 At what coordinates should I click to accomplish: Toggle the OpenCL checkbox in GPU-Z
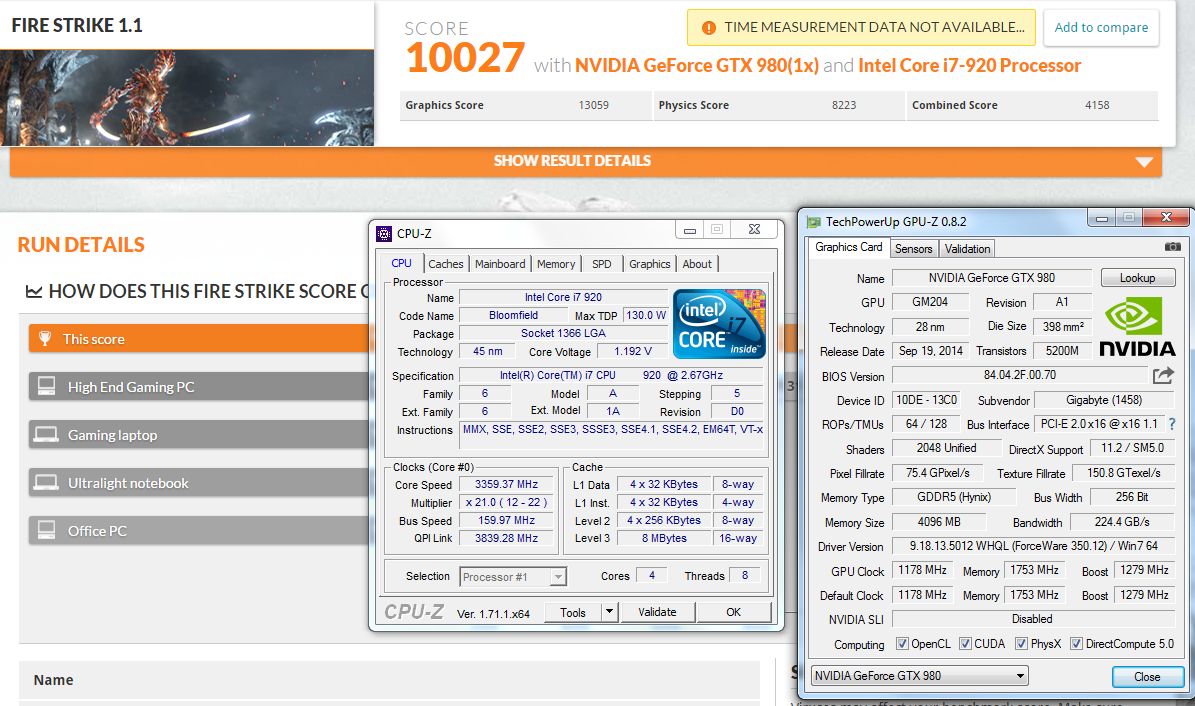click(902, 643)
